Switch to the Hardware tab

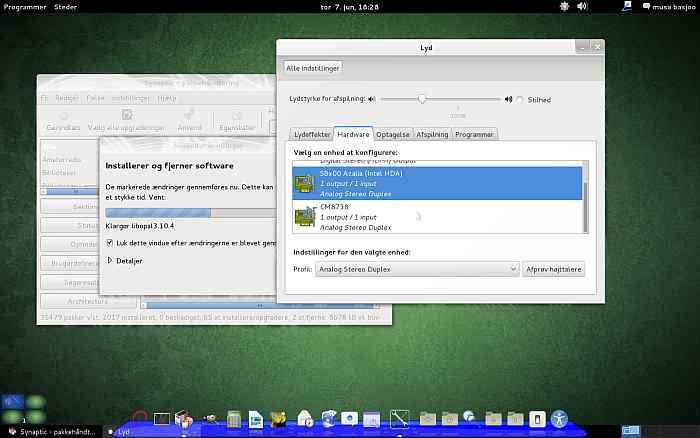[353, 134]
